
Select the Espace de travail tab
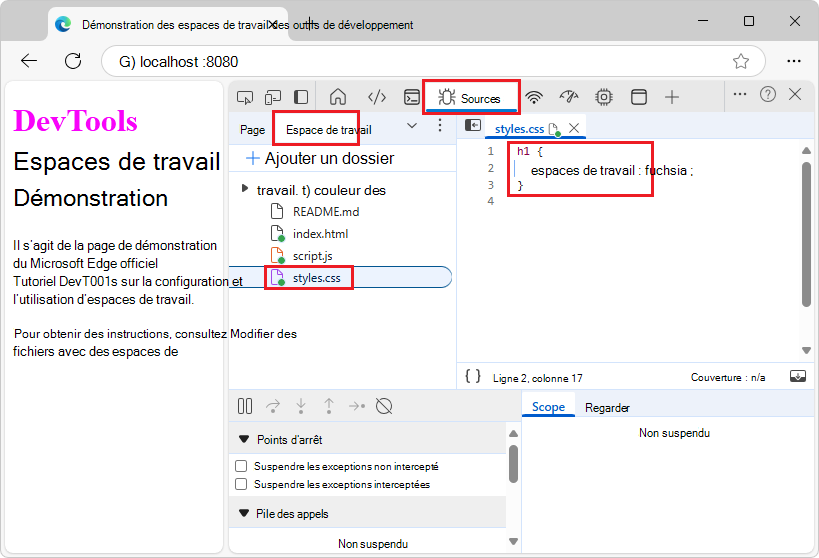click(329, 130)
